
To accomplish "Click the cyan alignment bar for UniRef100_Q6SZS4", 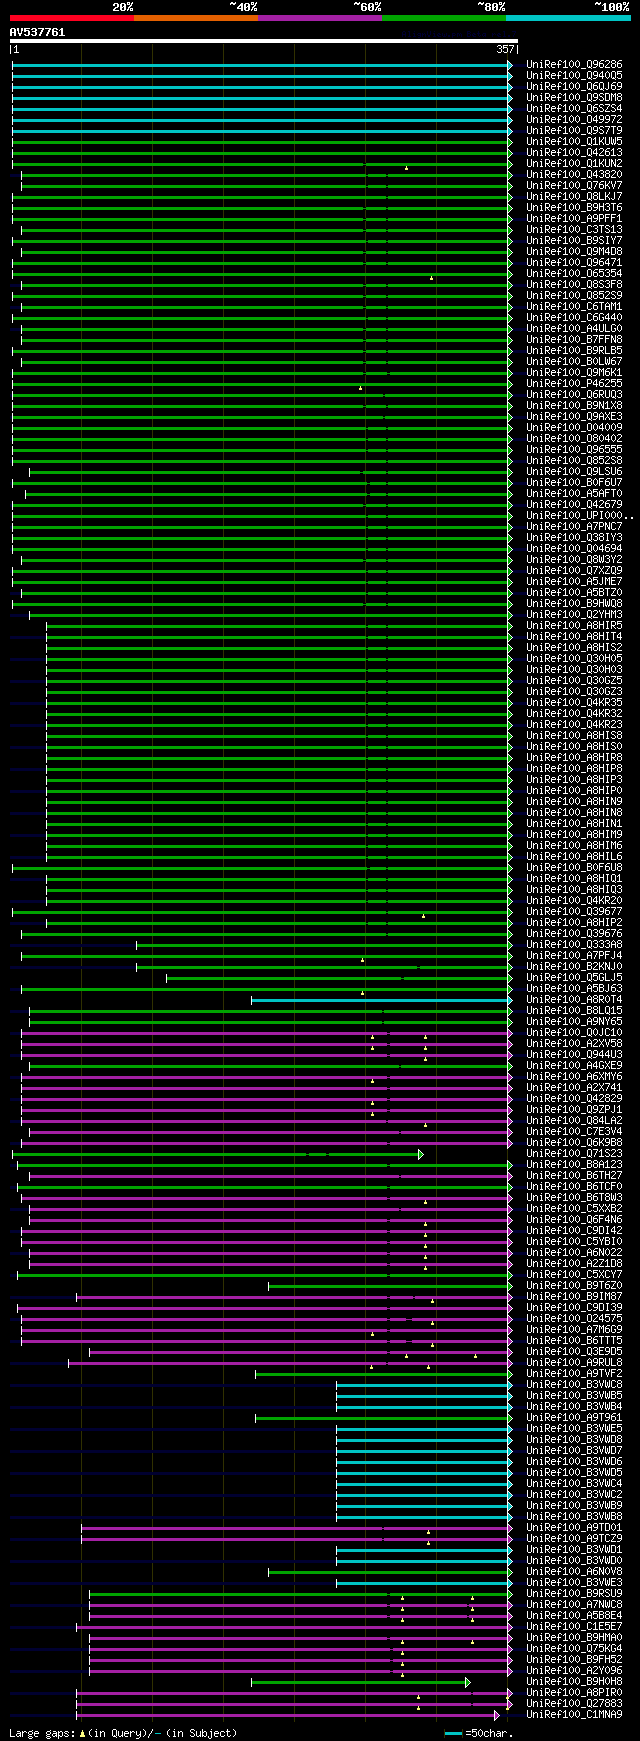I will click(262, 109).
